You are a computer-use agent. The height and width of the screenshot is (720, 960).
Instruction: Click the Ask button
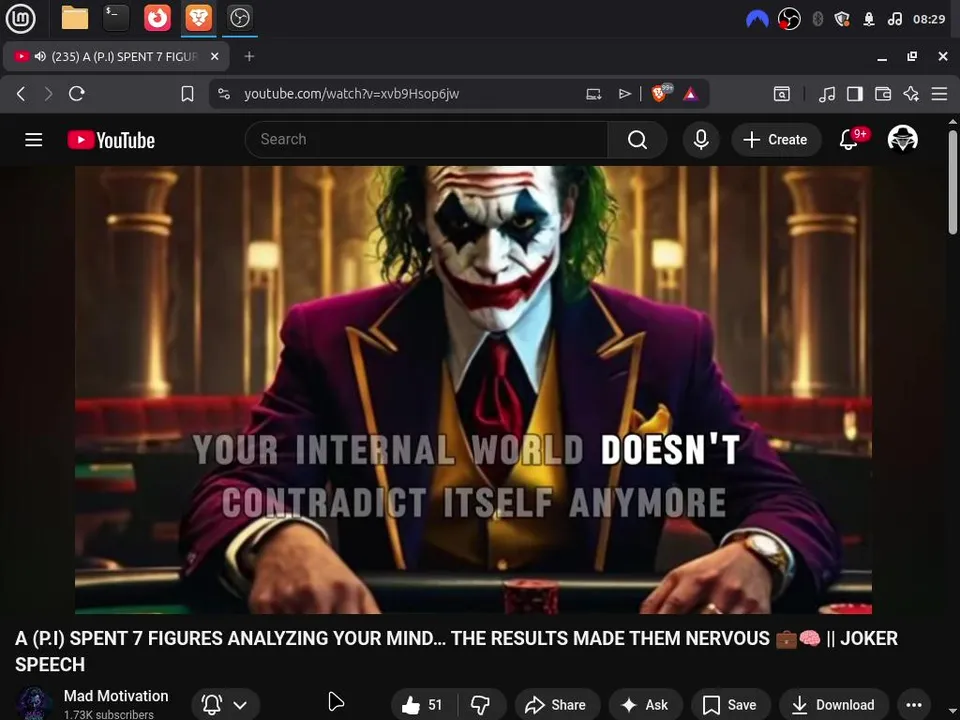[645, 705]
